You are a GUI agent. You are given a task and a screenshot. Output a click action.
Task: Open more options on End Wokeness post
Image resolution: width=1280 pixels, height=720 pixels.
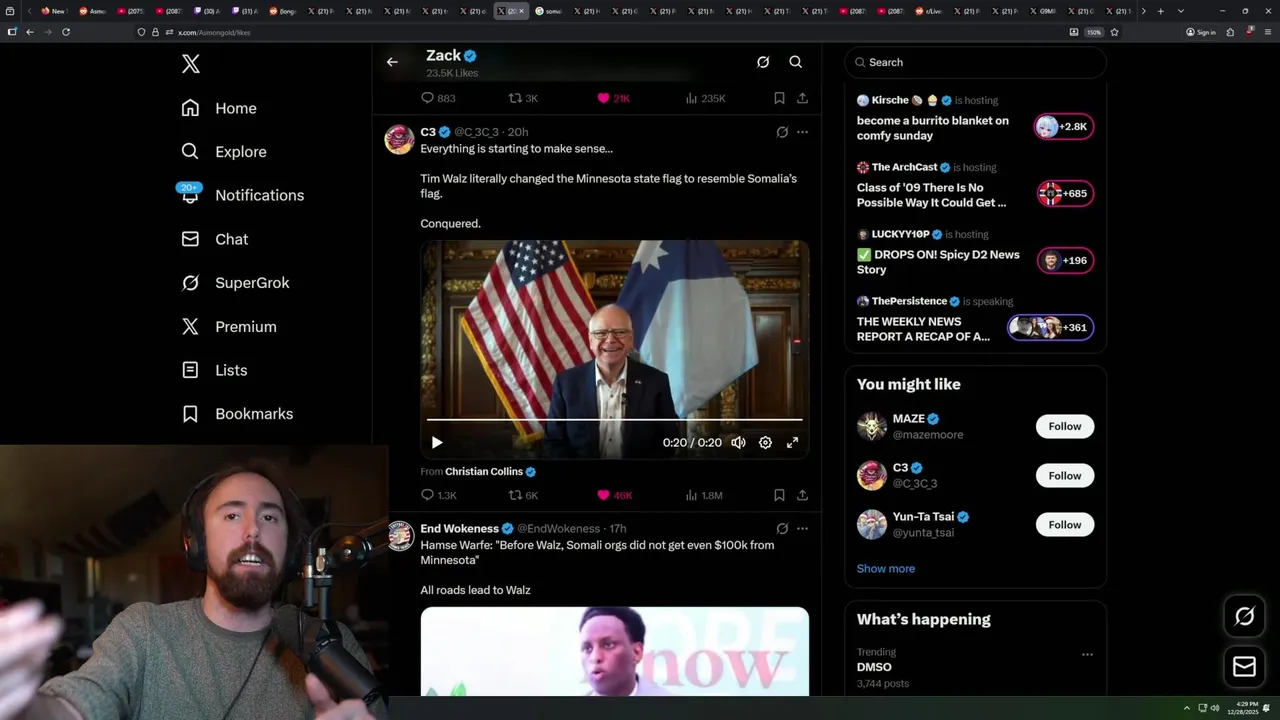802,528
